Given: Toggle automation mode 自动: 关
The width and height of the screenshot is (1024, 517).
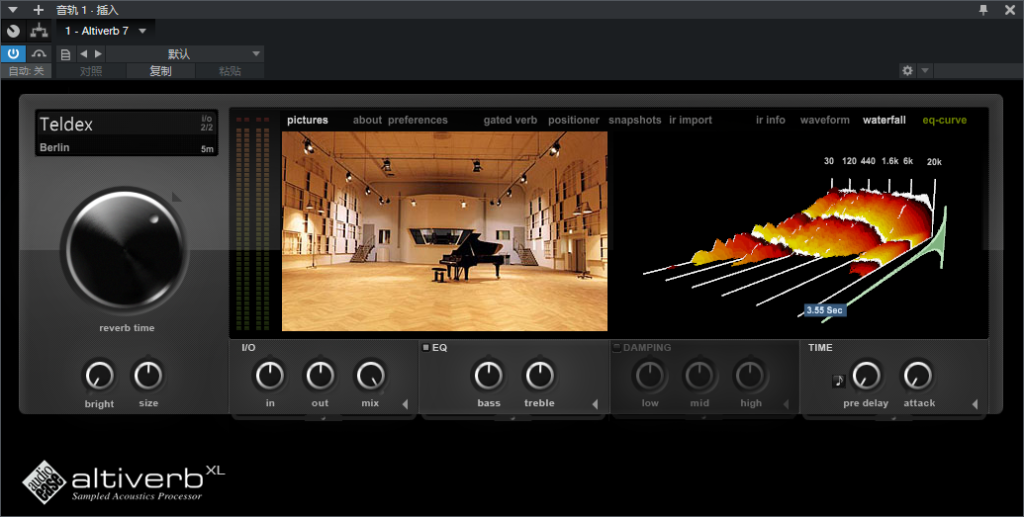Looking at the screenshot, I should click(x=26, y=71).
